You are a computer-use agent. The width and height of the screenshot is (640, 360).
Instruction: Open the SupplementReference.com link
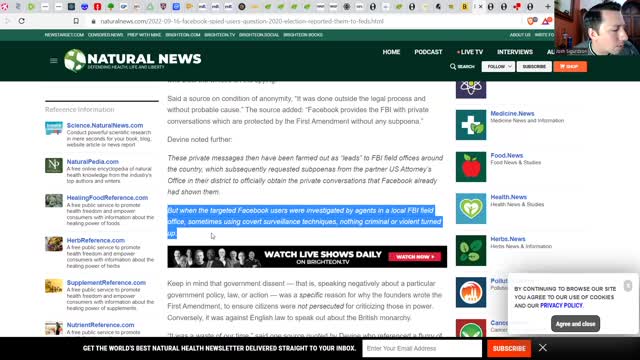106,282
